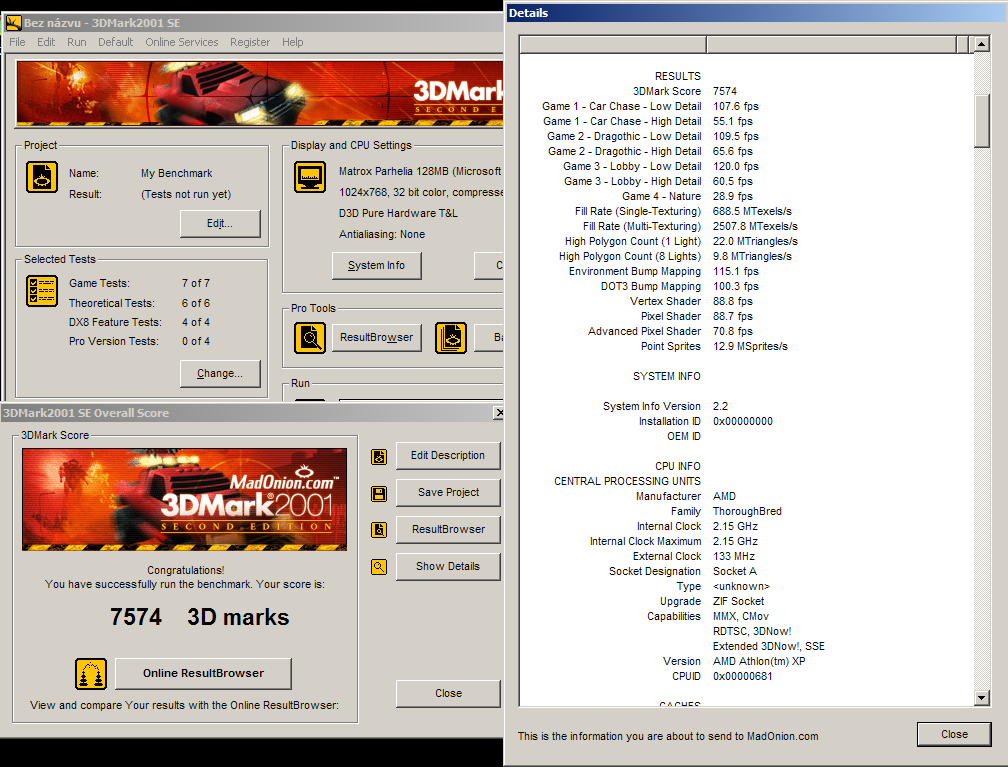1008x767 pixels.
Task: Click the Online ResultBrowser button
Action: tap(203, 673)
